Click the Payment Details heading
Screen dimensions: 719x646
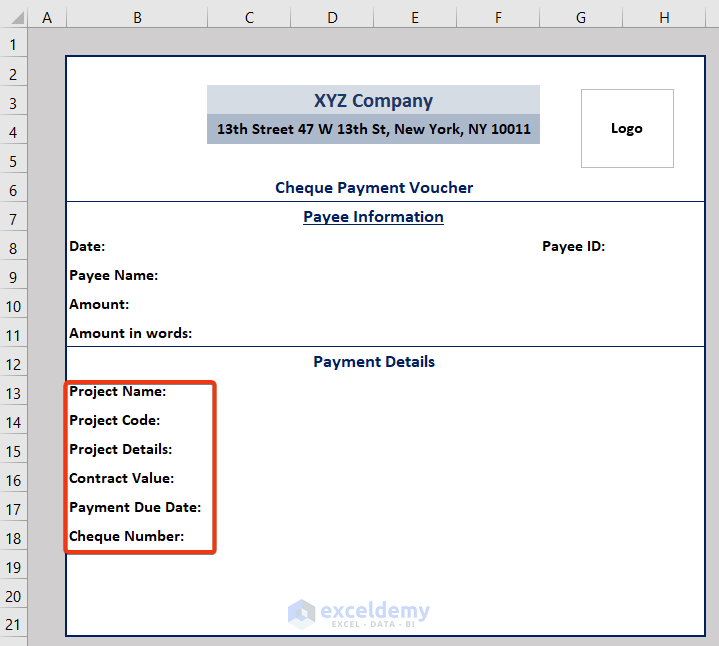pos(374,362)
